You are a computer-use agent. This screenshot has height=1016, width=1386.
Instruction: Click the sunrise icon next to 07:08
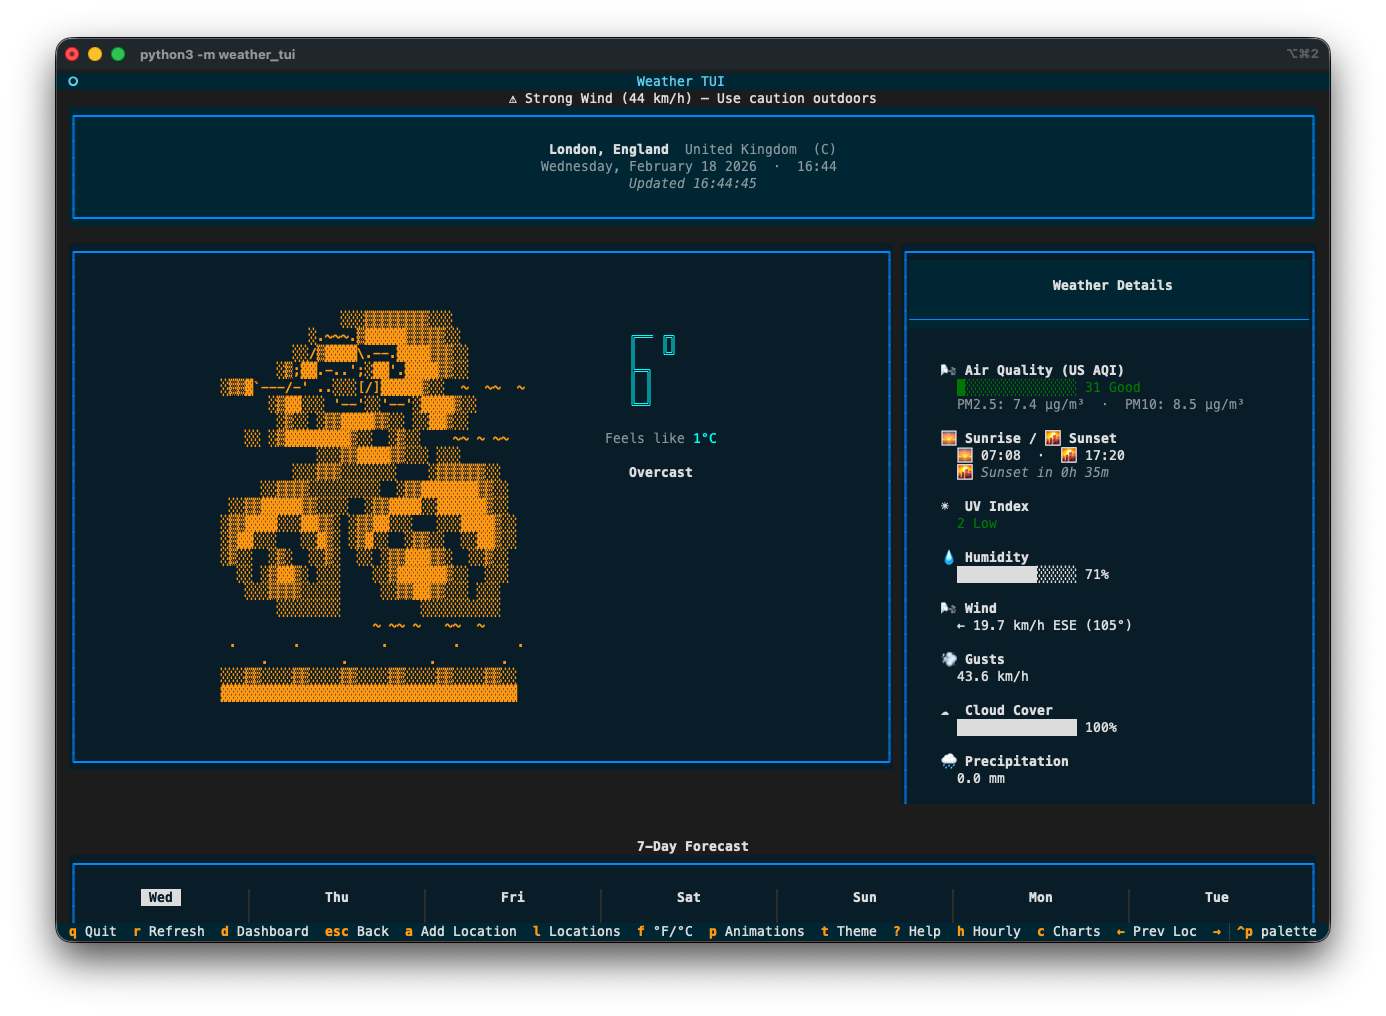[964, 454]
